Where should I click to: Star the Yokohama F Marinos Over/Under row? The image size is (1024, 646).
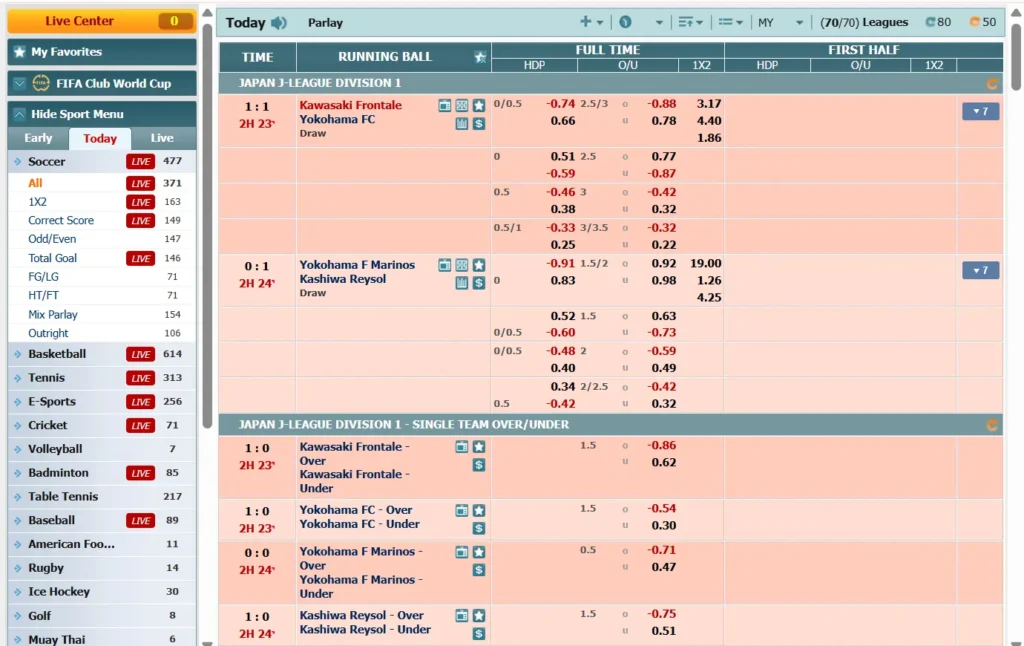click(479, 552)
